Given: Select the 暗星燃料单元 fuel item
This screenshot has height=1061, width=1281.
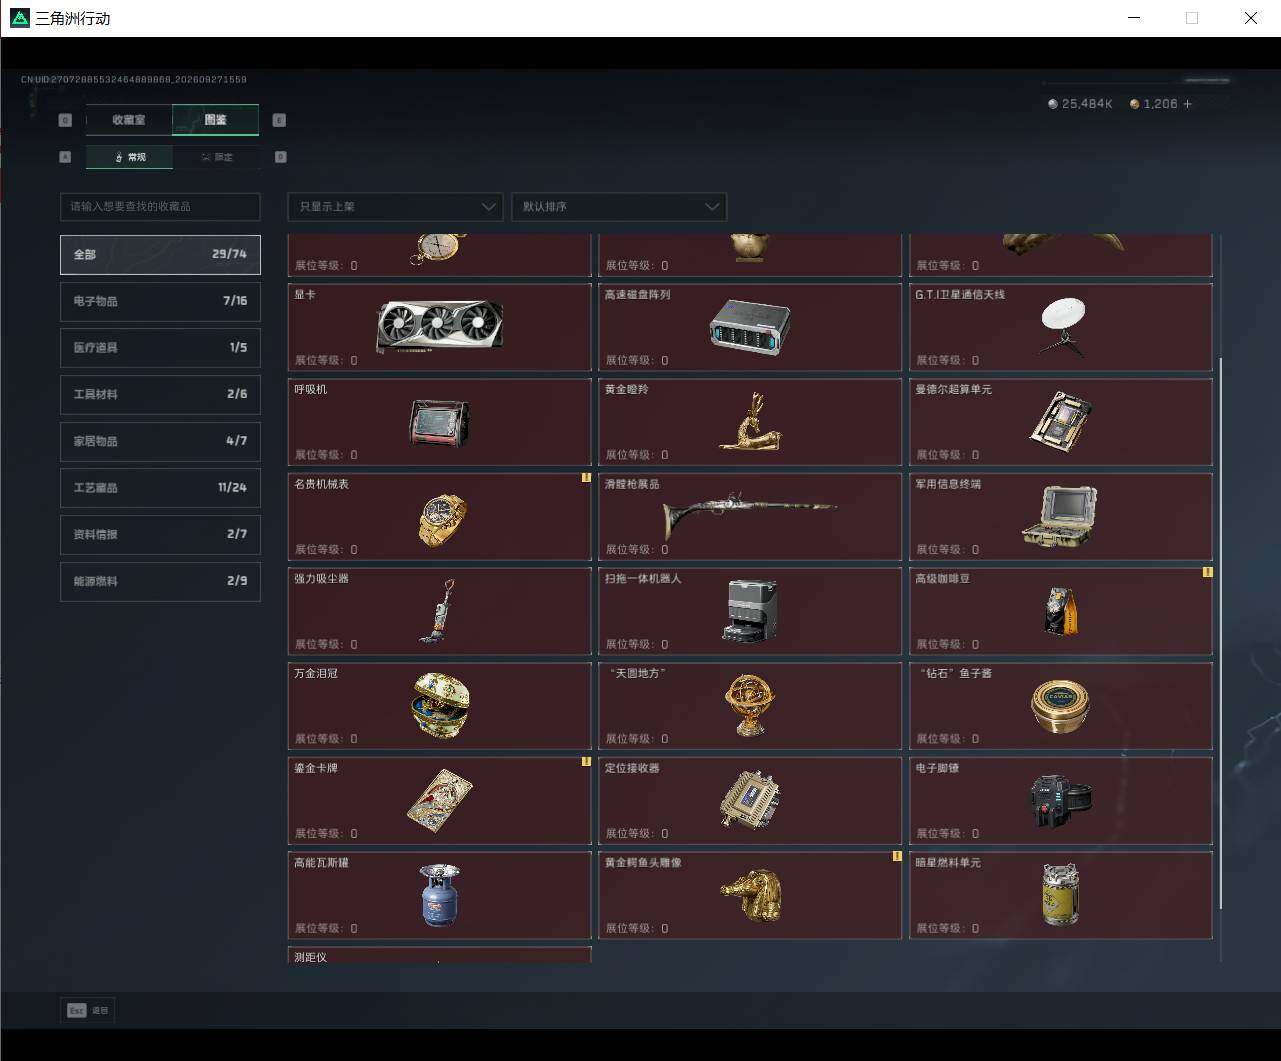Looking at the screenshot, I should point(1061,895).
